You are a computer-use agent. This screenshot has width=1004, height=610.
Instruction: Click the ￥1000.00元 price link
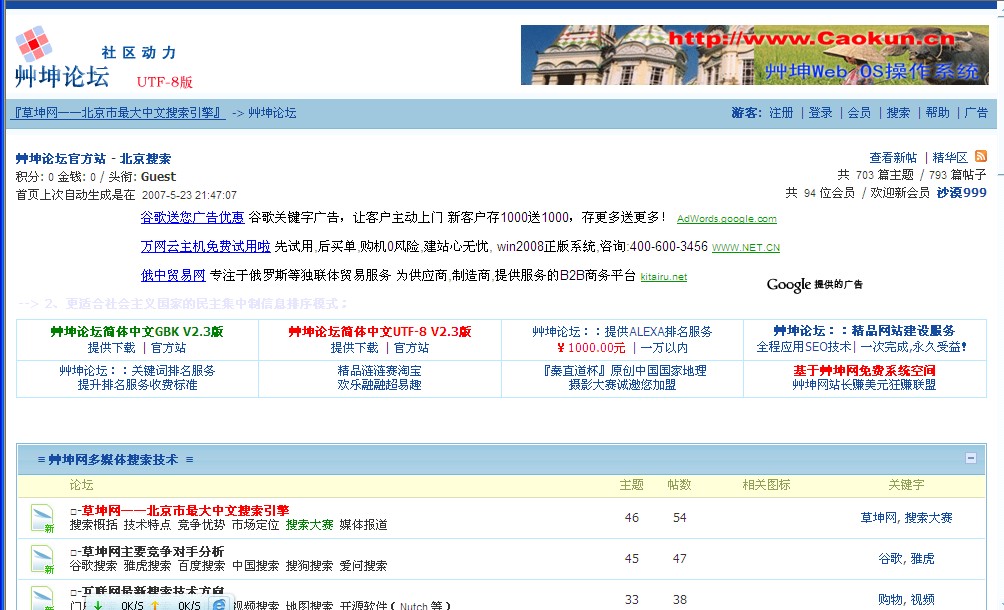[x=591, y=348]
